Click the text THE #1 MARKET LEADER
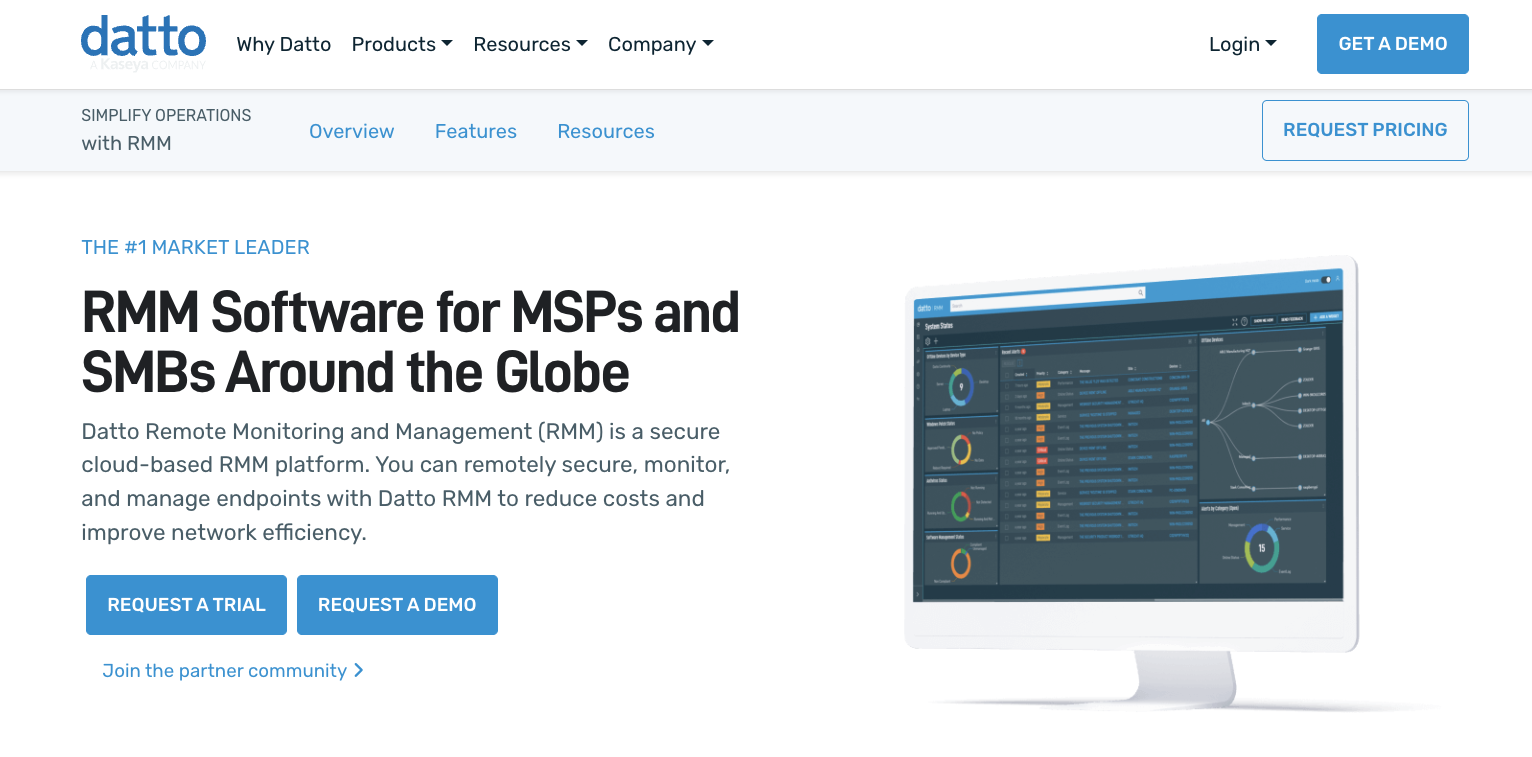The height and width of the screenshot is (757, 1532). pyautogui.click(x=195, y=247)
